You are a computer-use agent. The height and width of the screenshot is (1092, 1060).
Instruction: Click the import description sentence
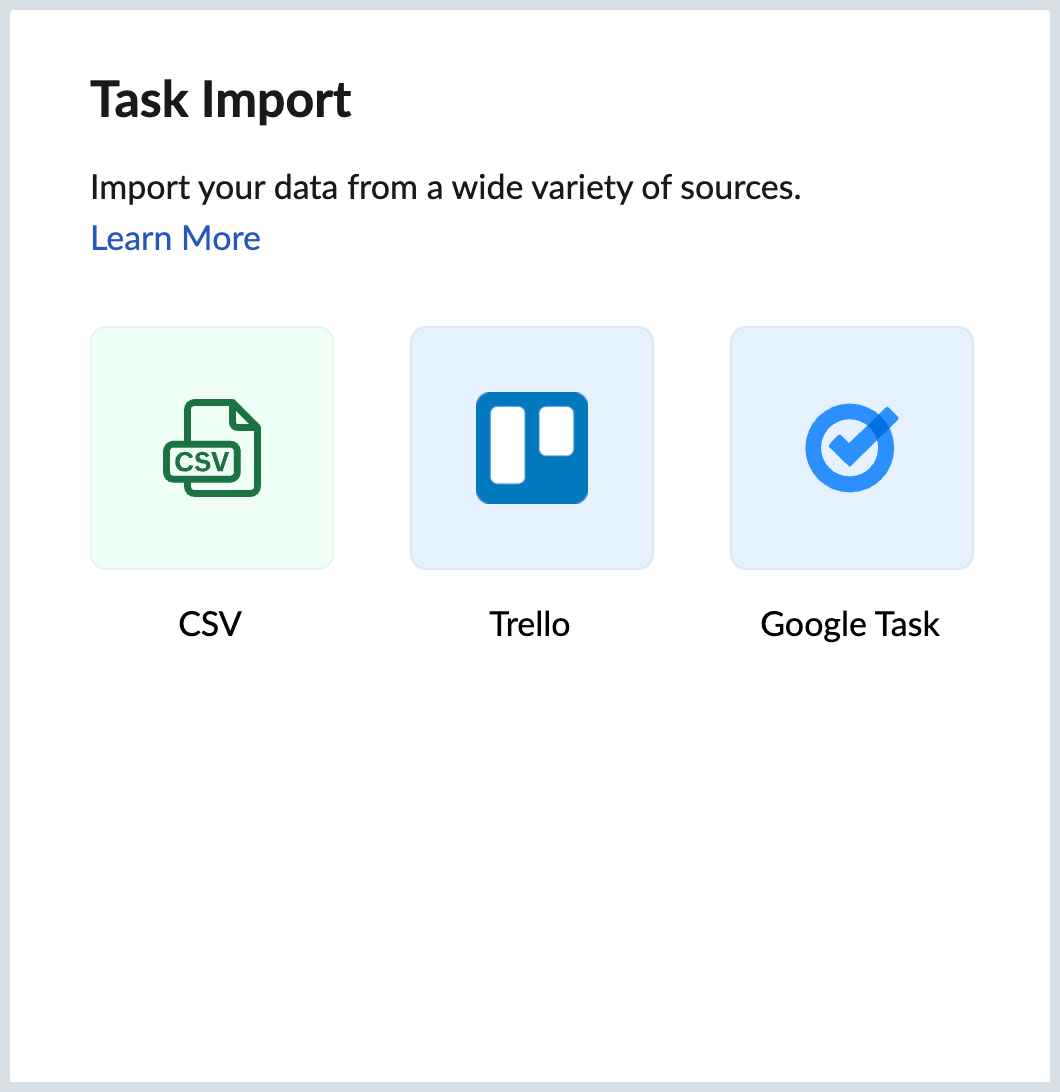[446, 188]
